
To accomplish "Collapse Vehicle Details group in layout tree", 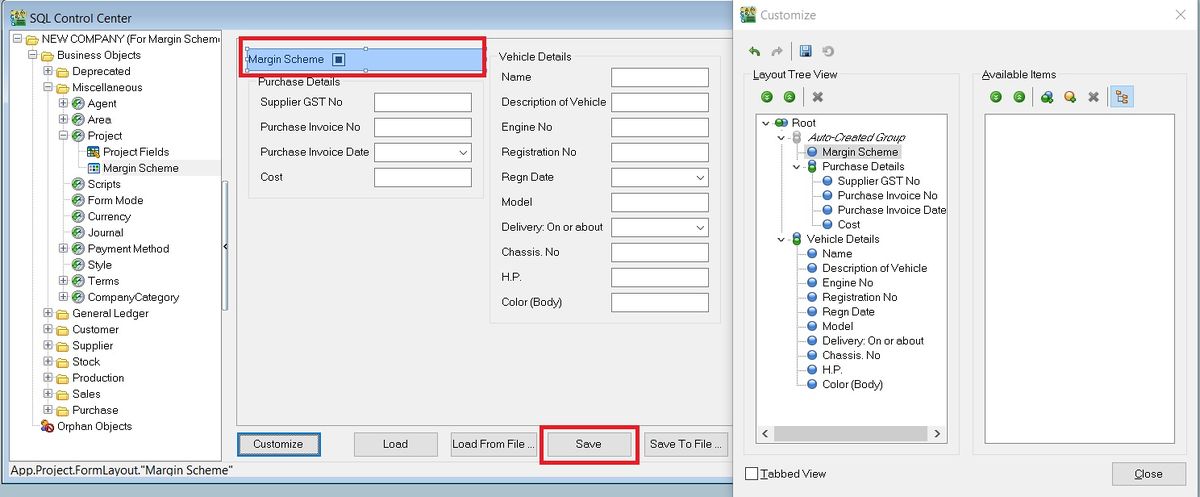I will 781,239.
